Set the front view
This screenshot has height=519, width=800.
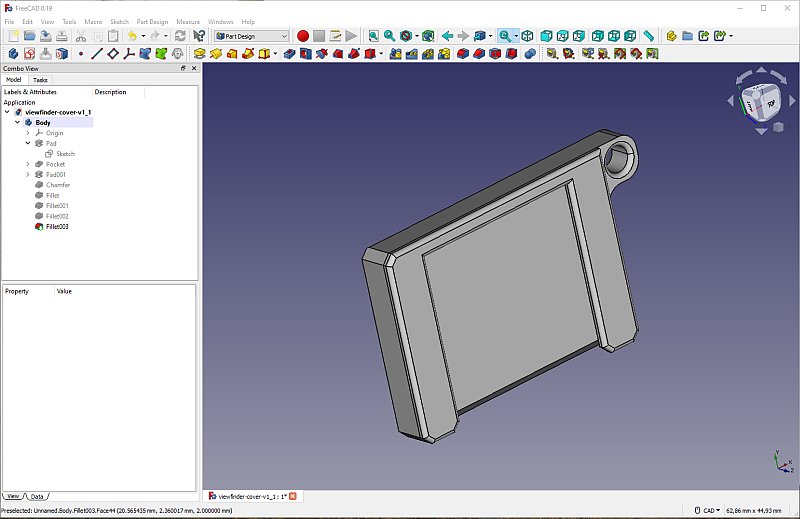(546, 36)
